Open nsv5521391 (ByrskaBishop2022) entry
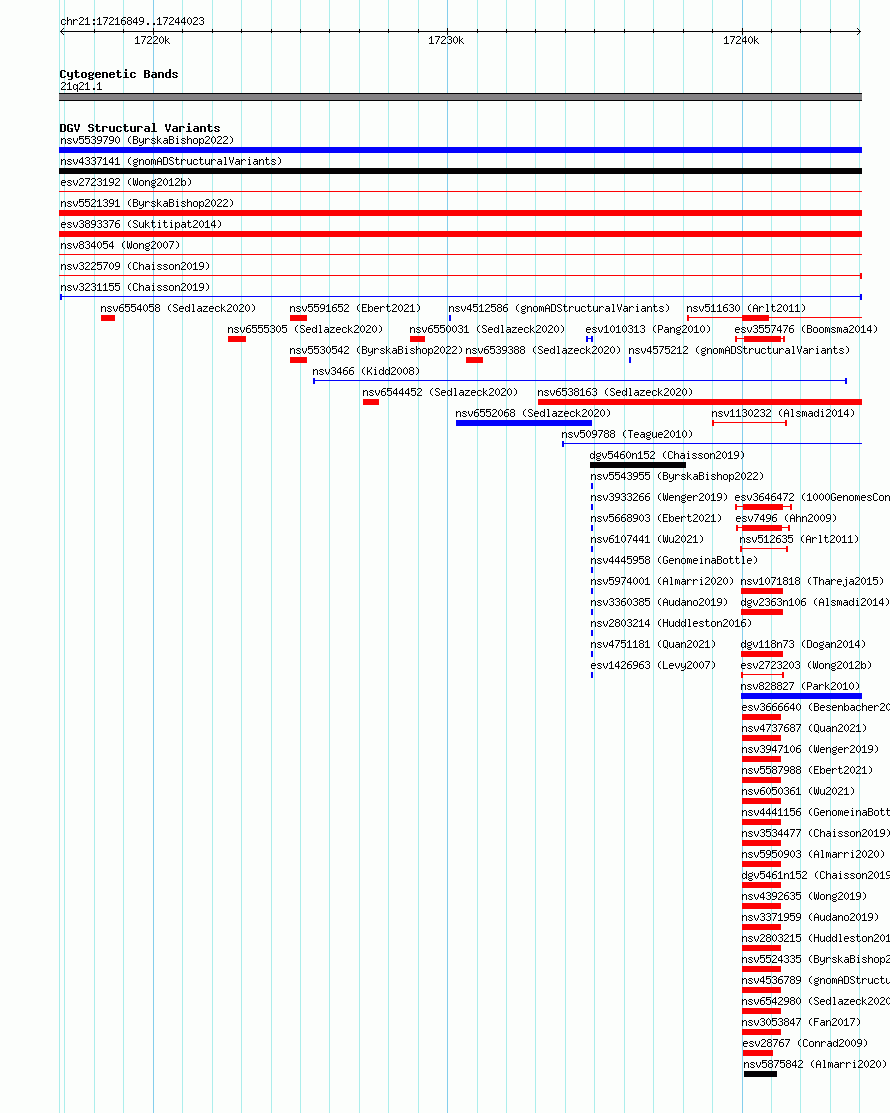Screen dimensions: 890x1113 point(147,203)
